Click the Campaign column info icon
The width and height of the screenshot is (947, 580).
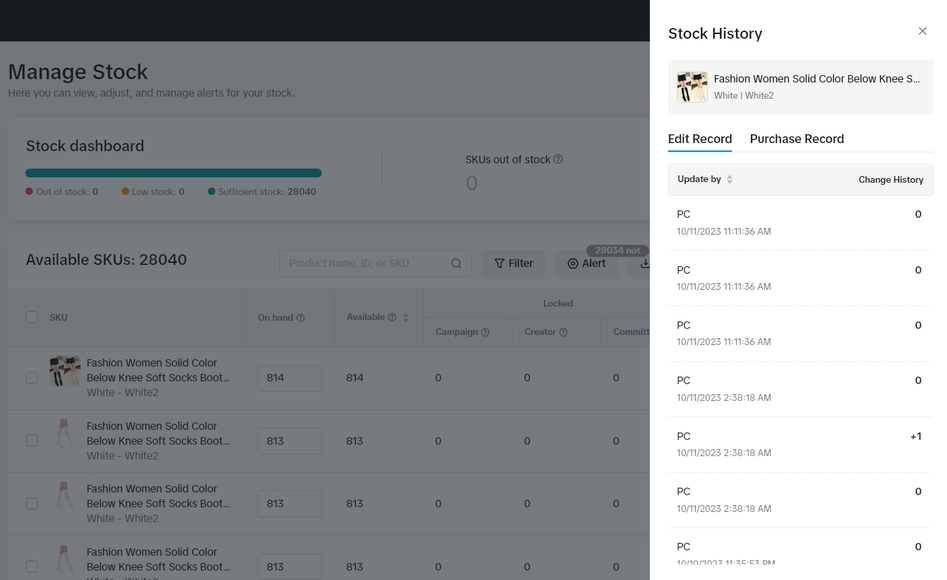pos(485,332)
